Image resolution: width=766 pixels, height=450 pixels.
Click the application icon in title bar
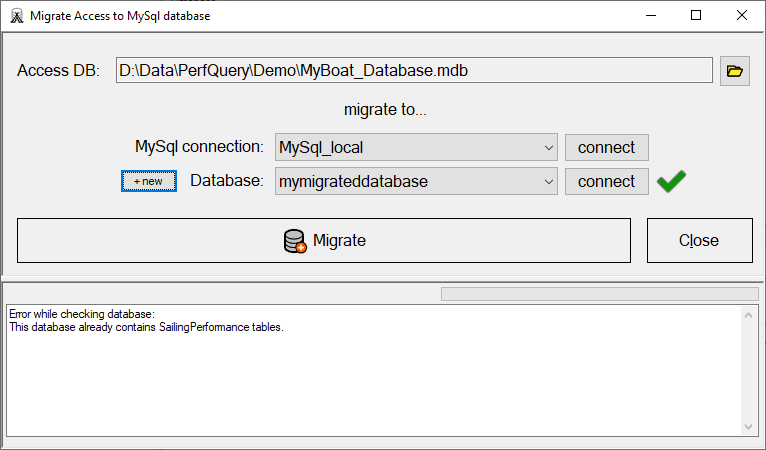(x=17, y=16)
